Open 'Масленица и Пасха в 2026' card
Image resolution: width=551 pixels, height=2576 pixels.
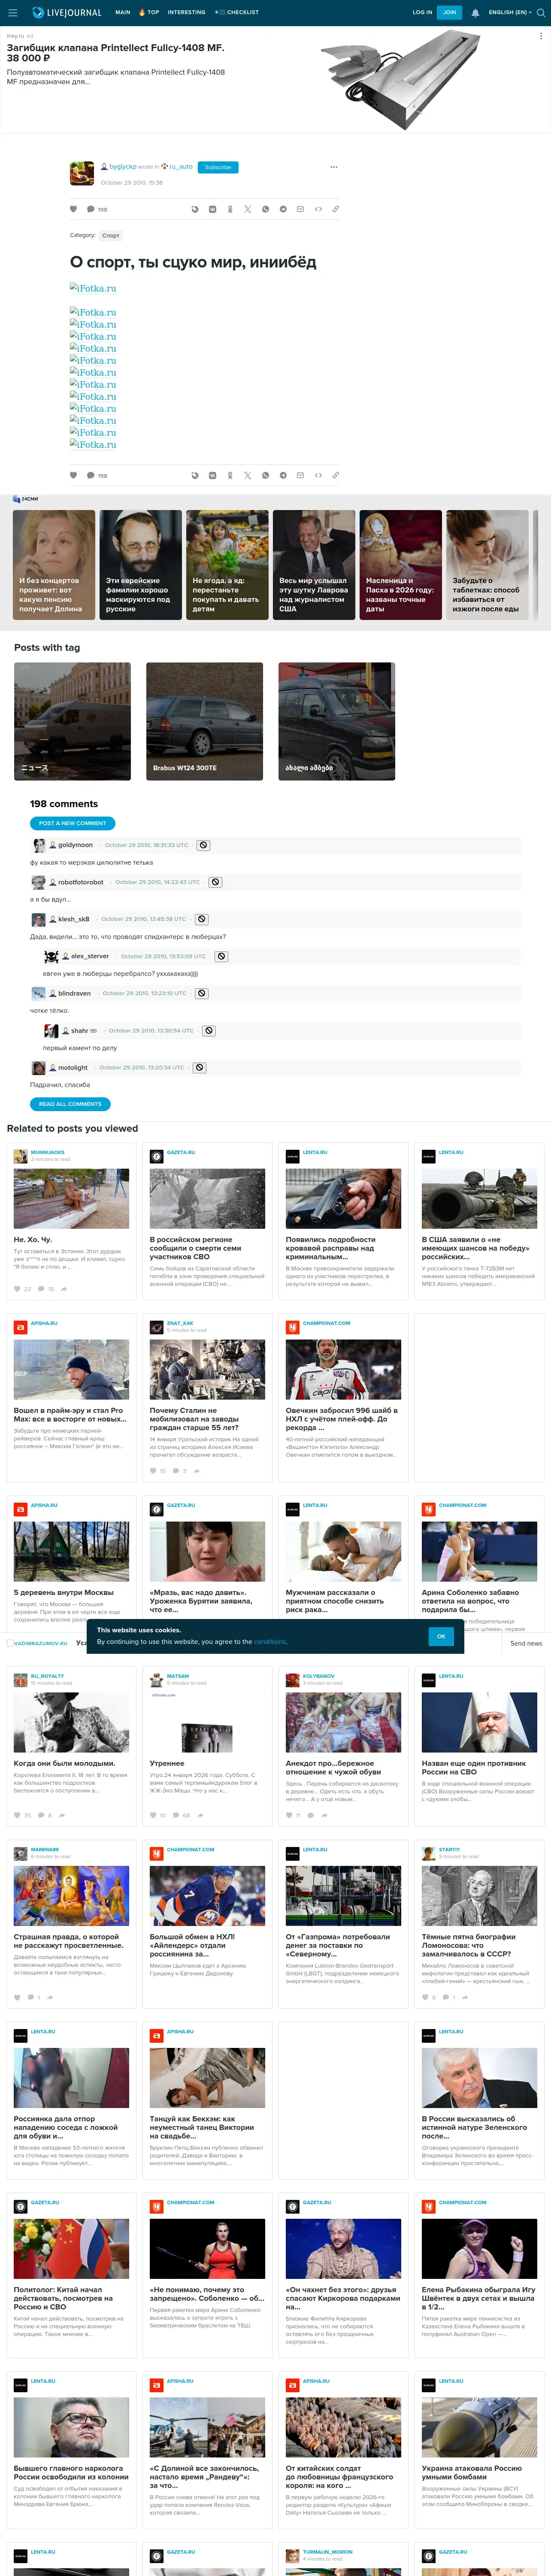401,565
